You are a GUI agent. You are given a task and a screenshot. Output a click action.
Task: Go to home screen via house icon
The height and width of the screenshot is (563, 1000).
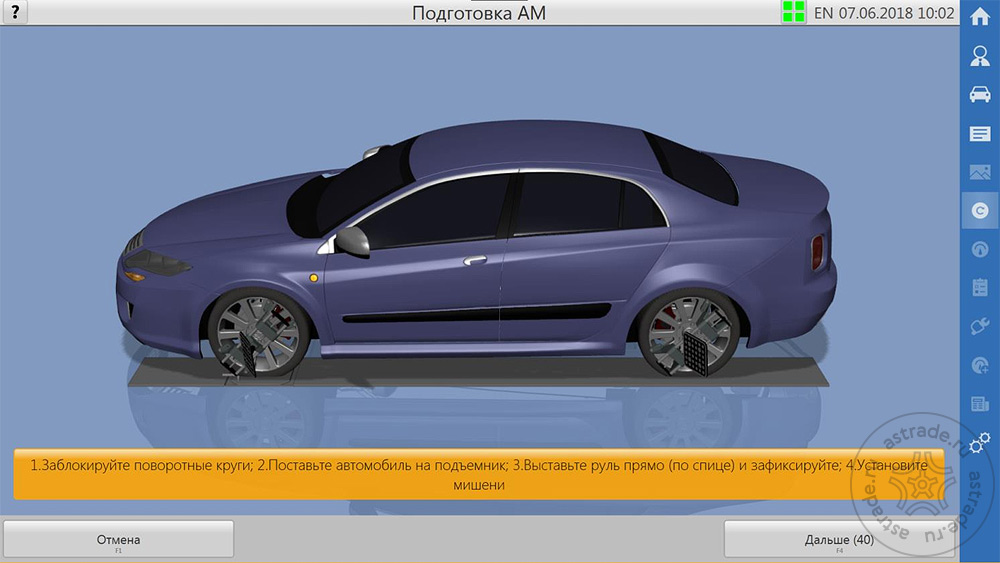pos(980,17)
